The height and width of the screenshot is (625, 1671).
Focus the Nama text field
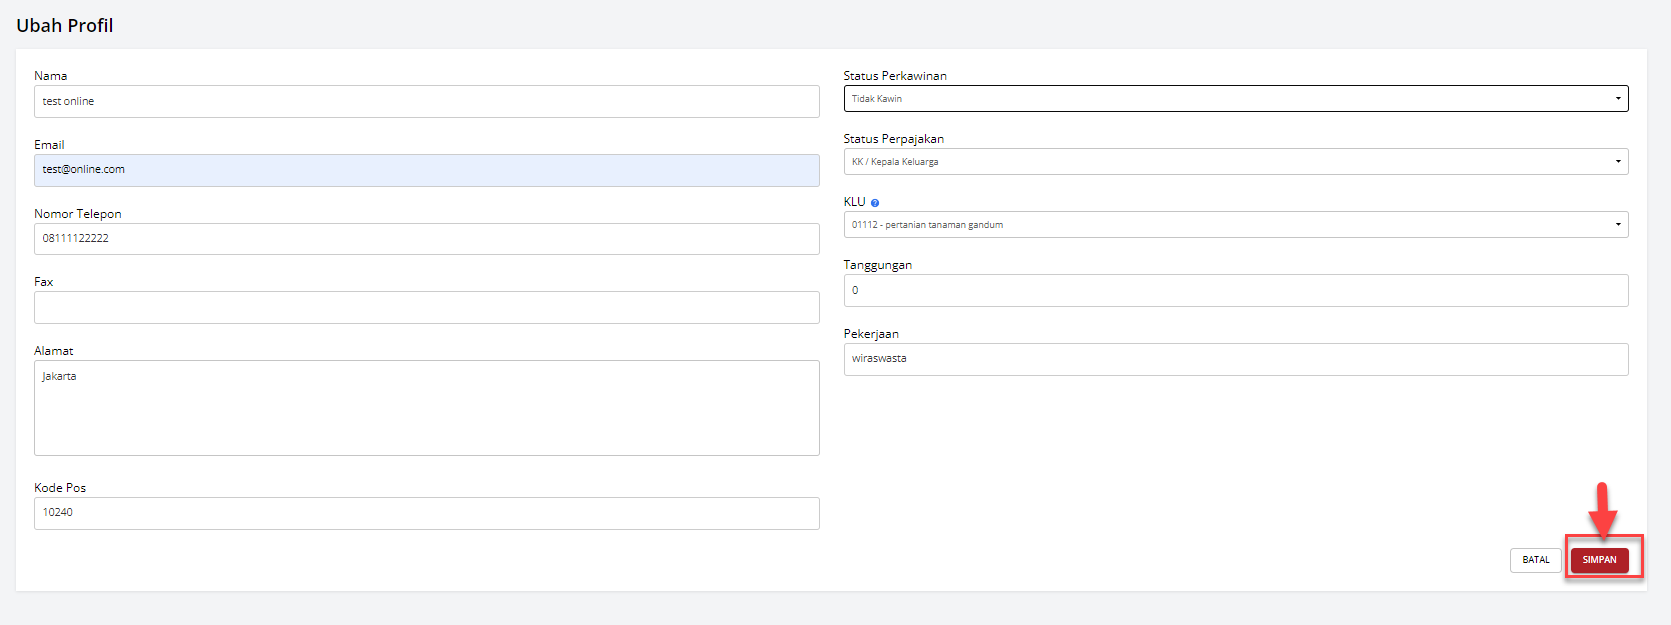(x=426, y=102)
